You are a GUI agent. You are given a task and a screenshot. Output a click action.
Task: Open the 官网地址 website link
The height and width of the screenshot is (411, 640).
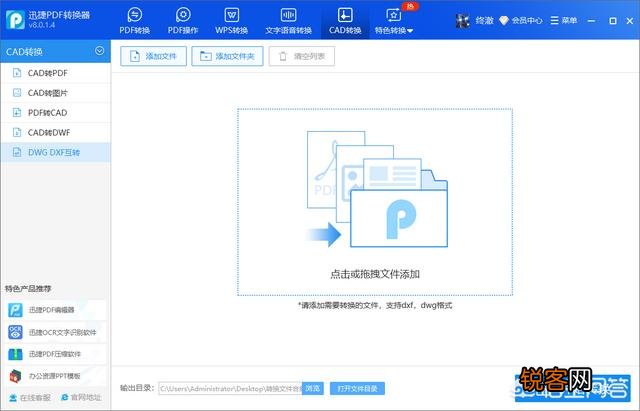(81, 397)
